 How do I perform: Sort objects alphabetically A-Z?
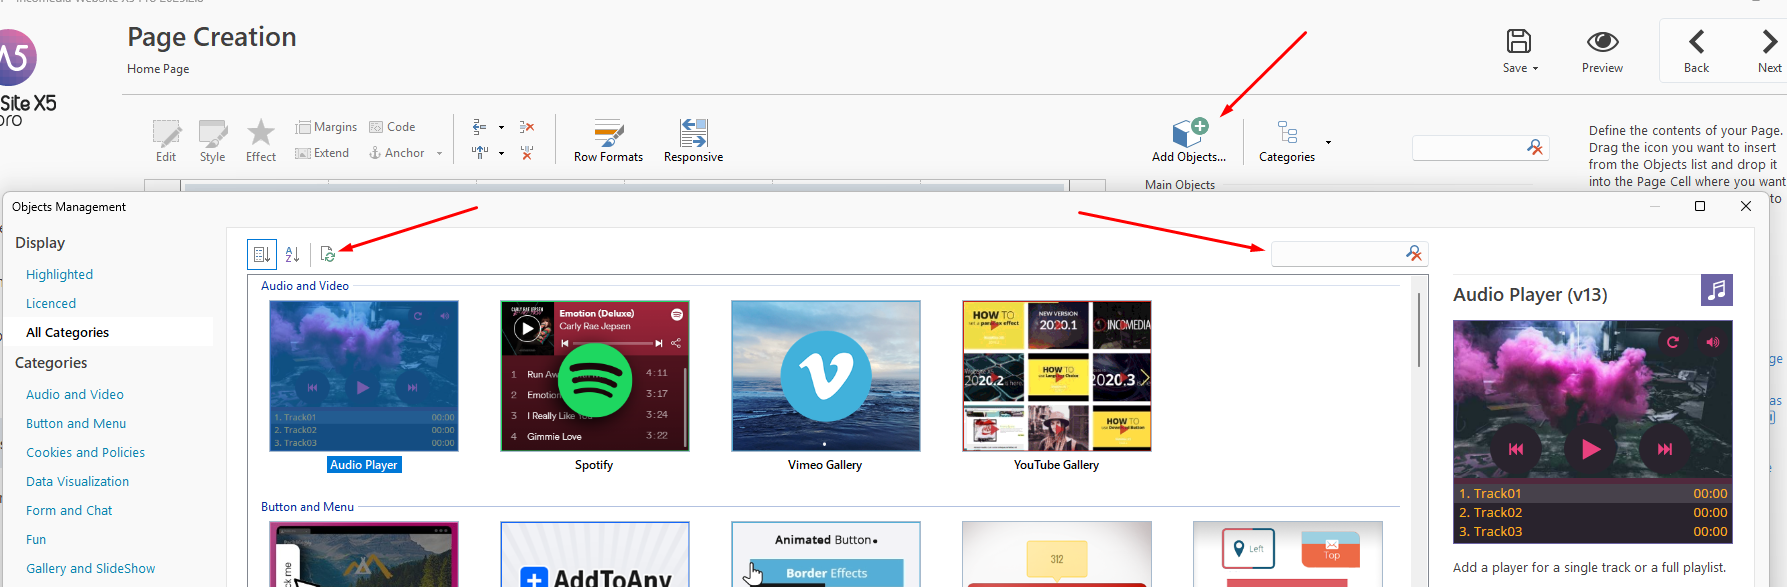click(x=292, y=254)
